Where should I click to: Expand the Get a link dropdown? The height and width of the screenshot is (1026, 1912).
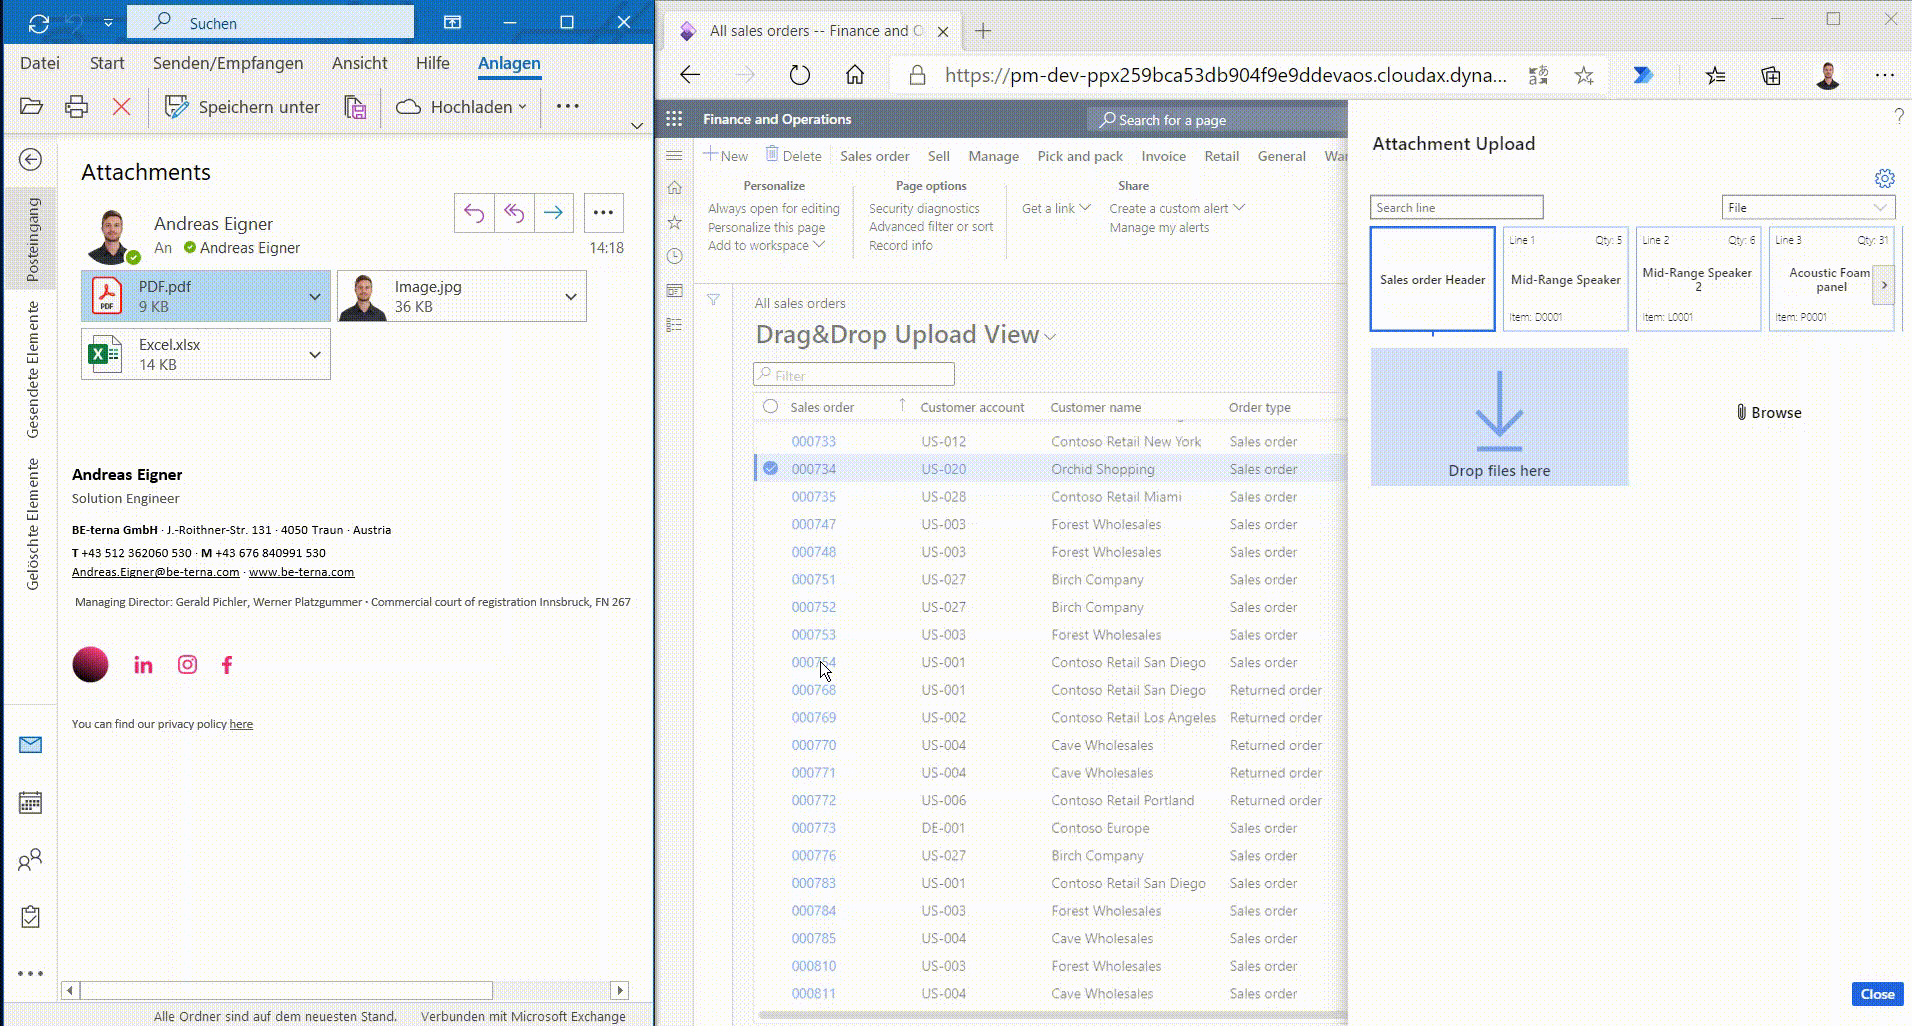point(1056,208)
